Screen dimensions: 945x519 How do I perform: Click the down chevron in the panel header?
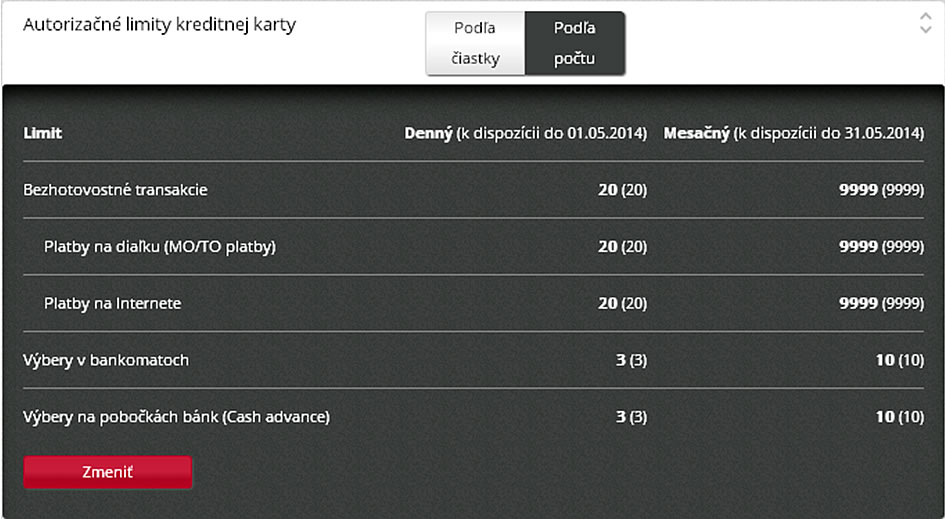click(926, 29)
